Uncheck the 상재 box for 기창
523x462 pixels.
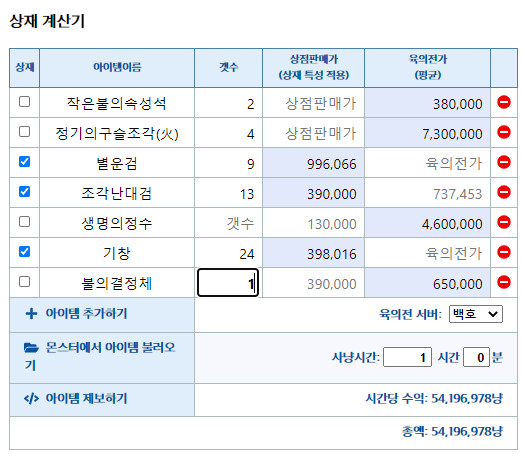pyautogui.click(x=24, y=252)
